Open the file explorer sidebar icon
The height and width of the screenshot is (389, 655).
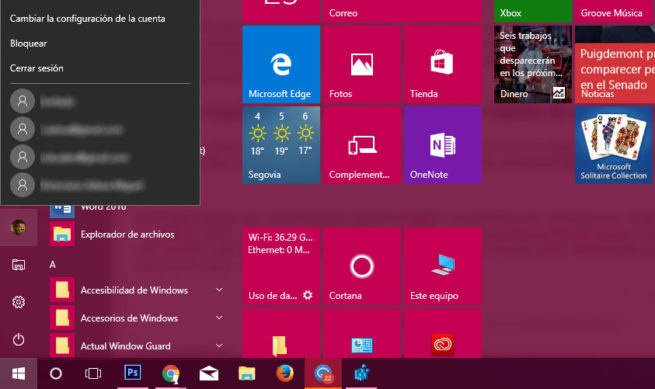pyautogui.click(x=18, y=265)
